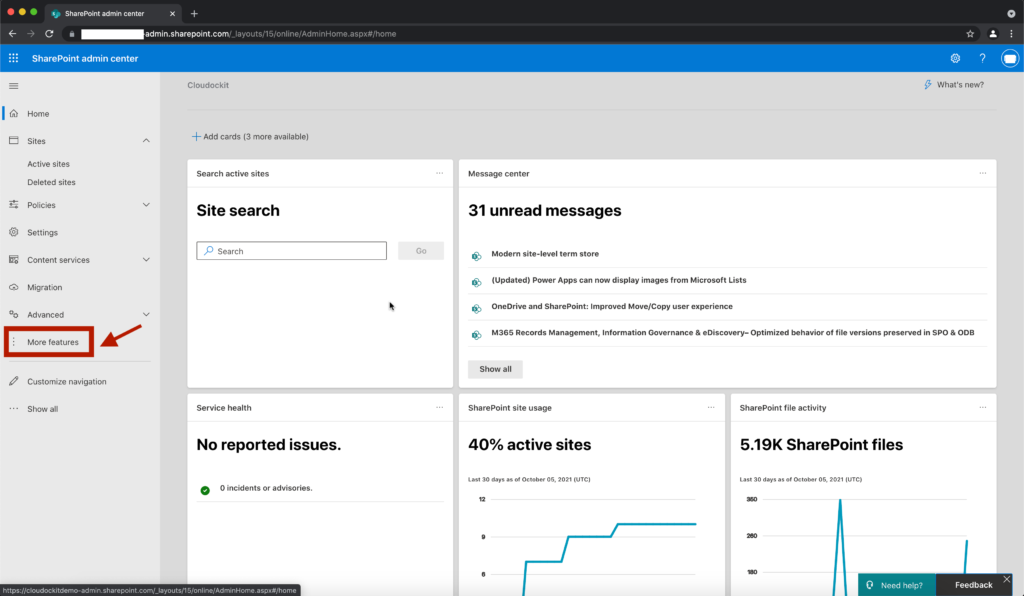Click the Settings gear nav icon
Image resolution: width=1024 pixels, height=596 pixels.
[x=14, y=232]
